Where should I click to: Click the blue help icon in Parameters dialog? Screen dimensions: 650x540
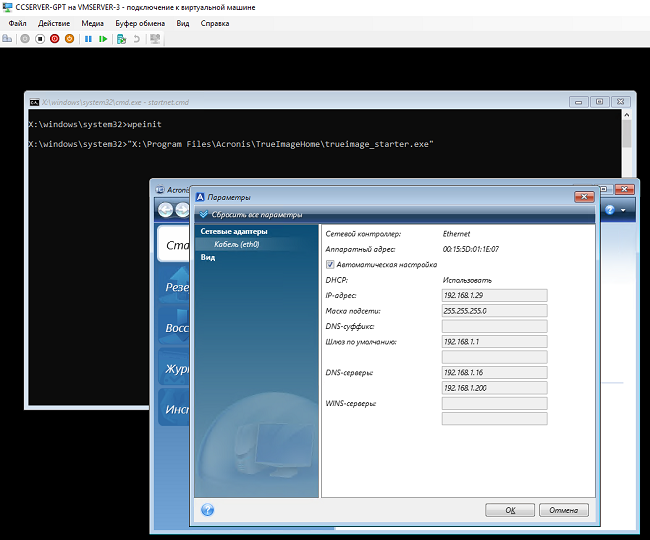coord(207,509)
